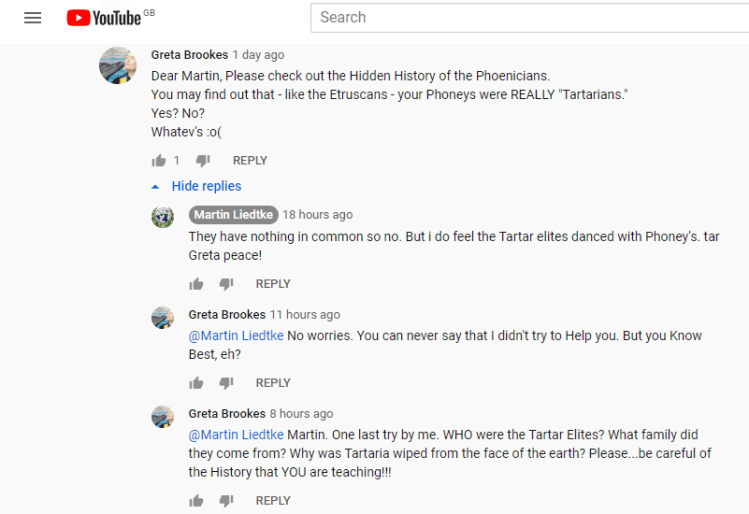This screenshot has height=514, width=749.
Task: Click the '18 hours ago' timestamp
Action: tap(317, 215)
